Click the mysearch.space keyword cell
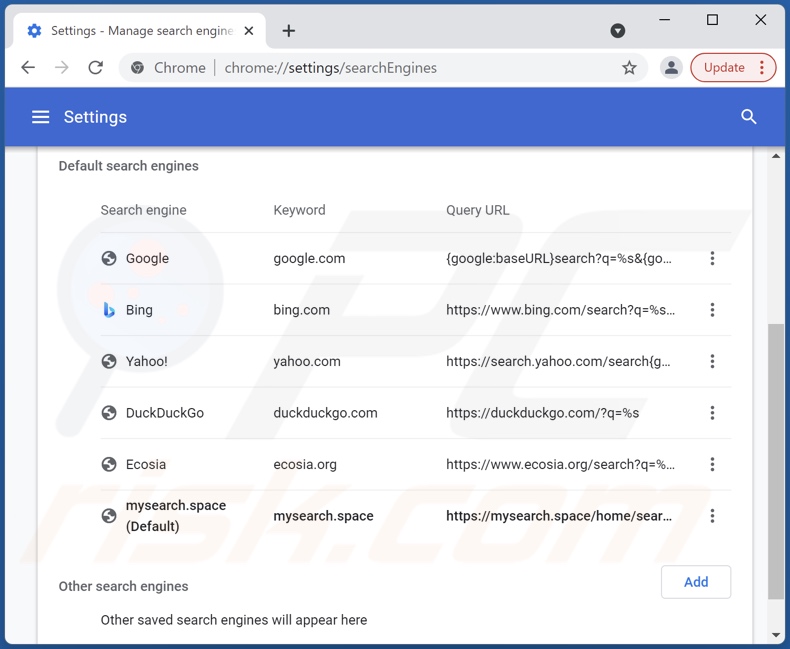Screen dimensions: 790x649 tap(323, 515)
